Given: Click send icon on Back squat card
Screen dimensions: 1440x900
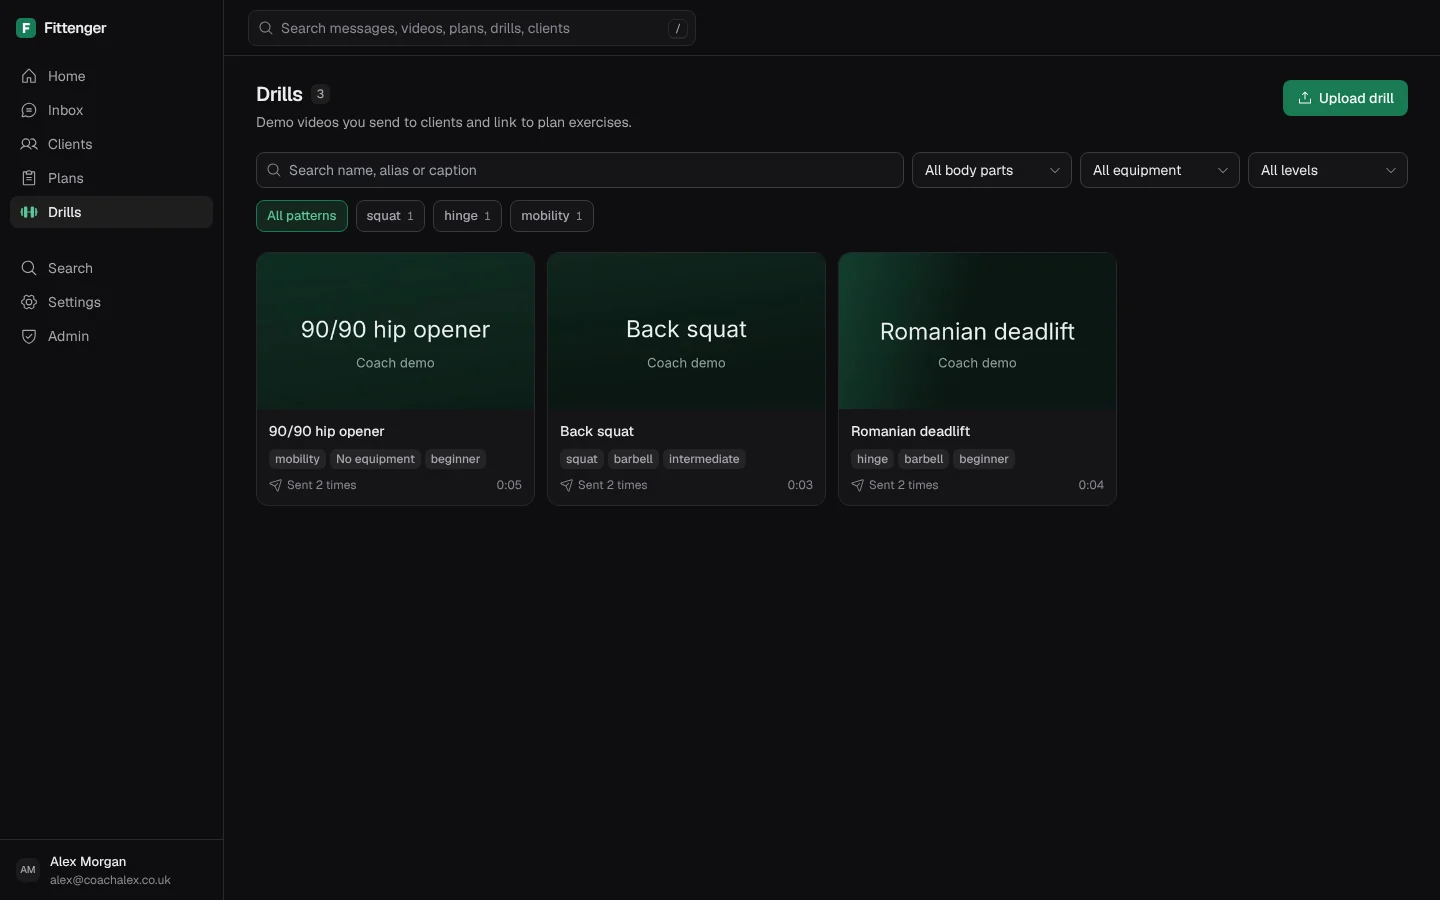Looking at the screenshot, I should 567,485.
